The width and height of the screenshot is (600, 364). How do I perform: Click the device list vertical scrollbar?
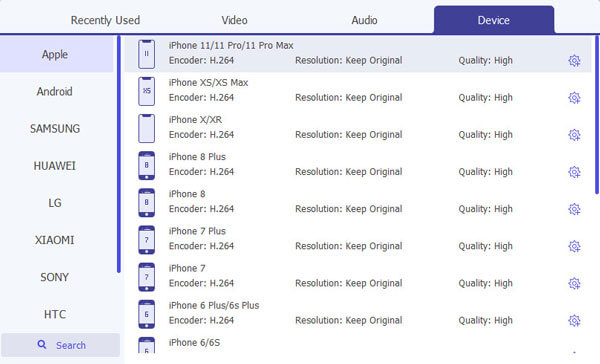click(x=597, y=115)
